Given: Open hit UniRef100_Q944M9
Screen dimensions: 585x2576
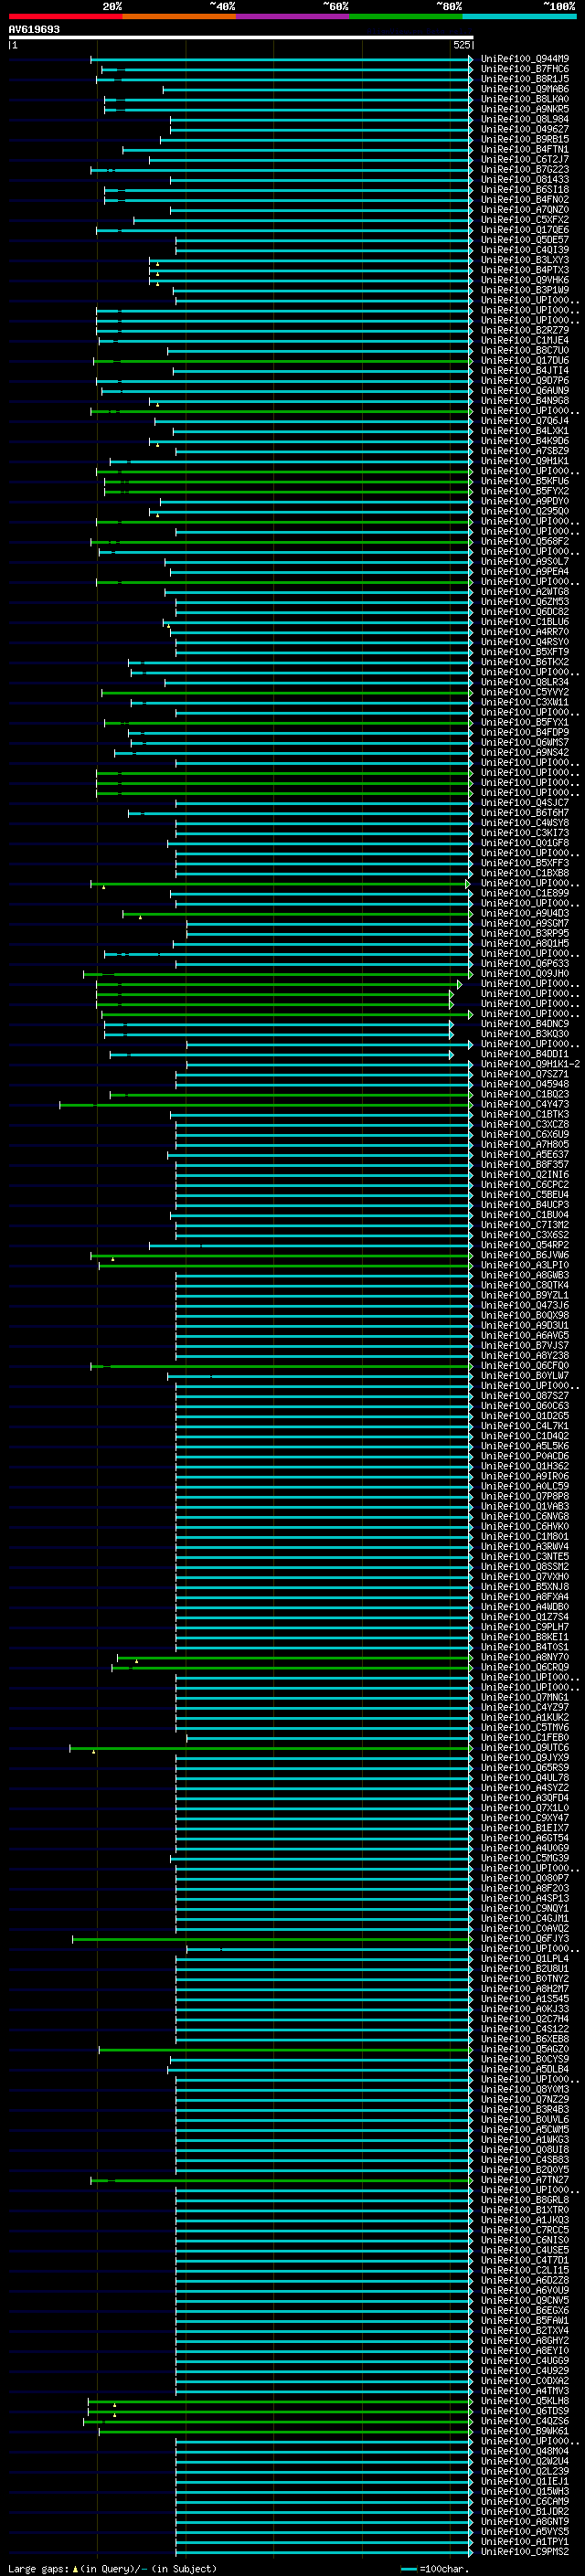Looking at the screenshot, I should [x=524, y=59].
